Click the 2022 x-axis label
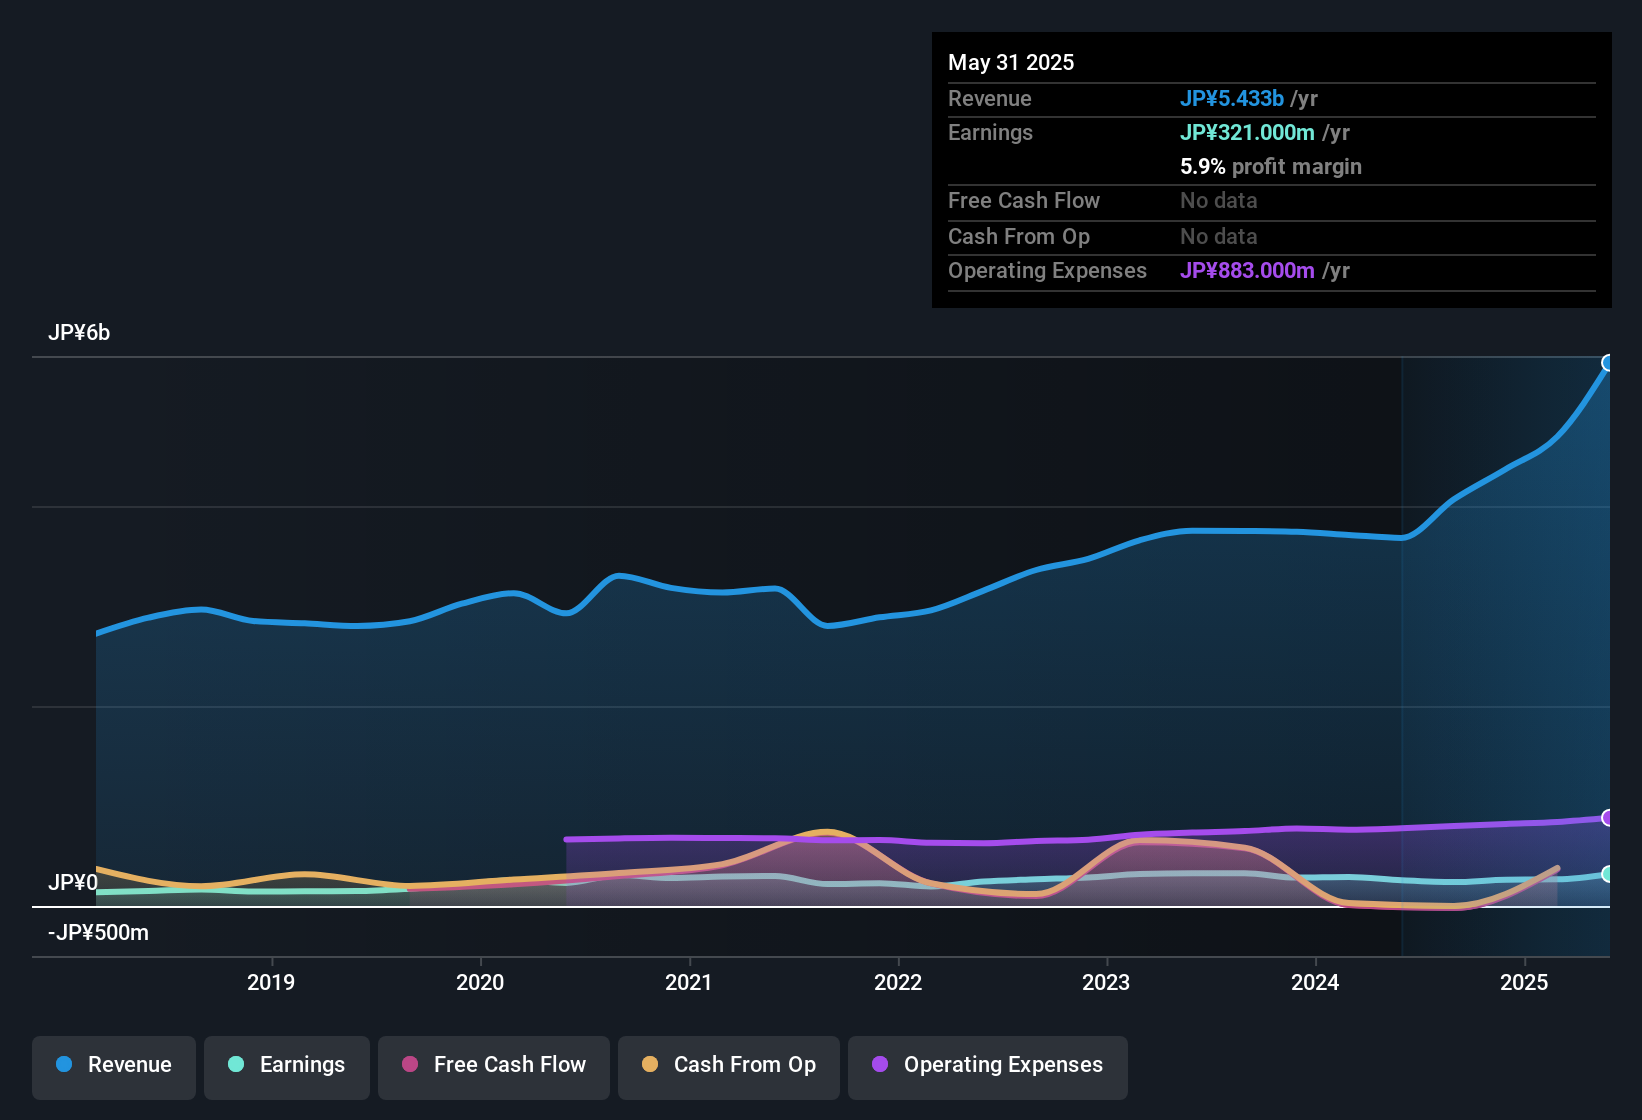This screenshot has height=1120, width=1642. (898, 982)
